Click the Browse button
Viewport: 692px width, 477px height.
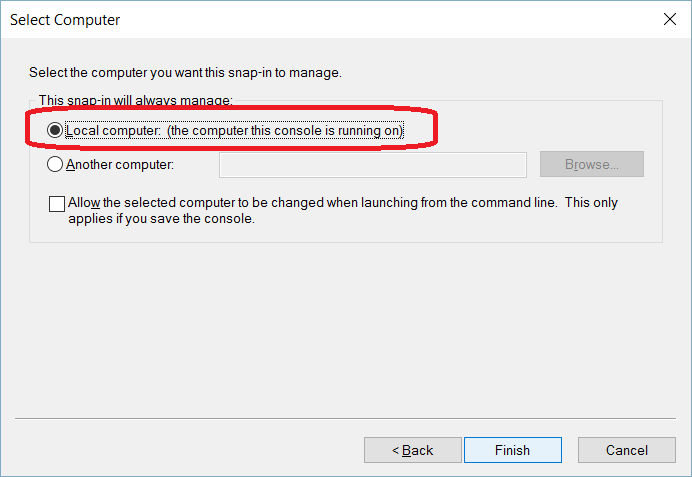591,164
